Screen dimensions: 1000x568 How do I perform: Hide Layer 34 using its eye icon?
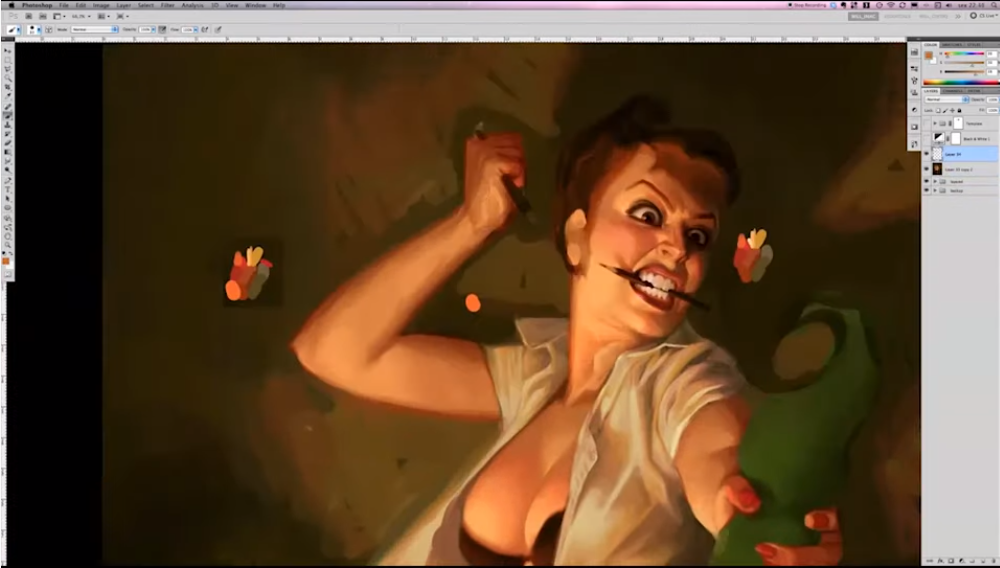click(x=927, y=154)
